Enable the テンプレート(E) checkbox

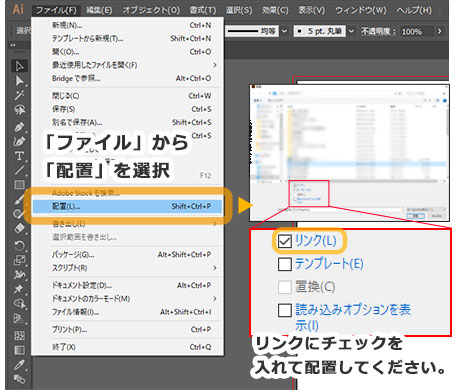[285, 264]
